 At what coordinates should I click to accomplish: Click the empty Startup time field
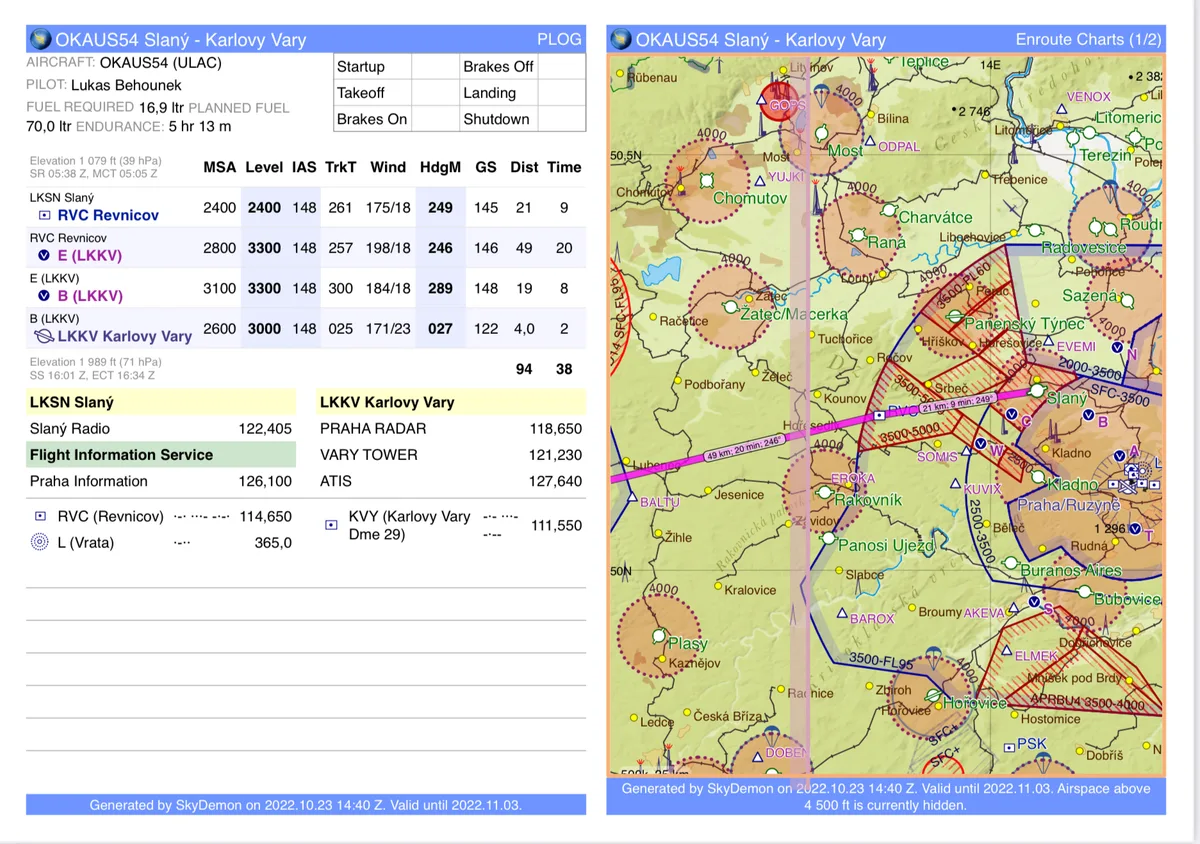(434, 67)
